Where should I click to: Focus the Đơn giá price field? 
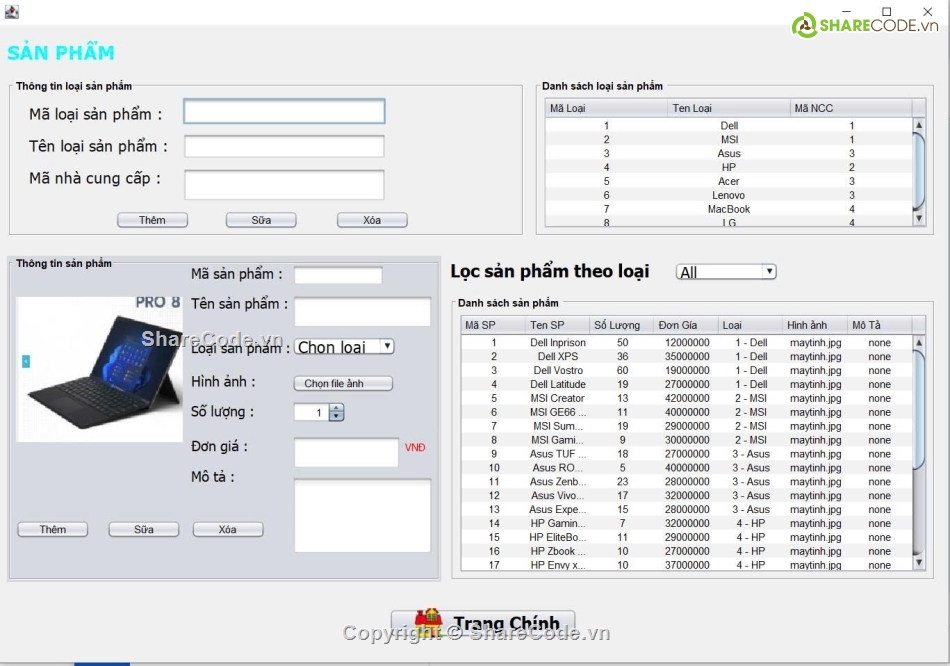[347, 452]
